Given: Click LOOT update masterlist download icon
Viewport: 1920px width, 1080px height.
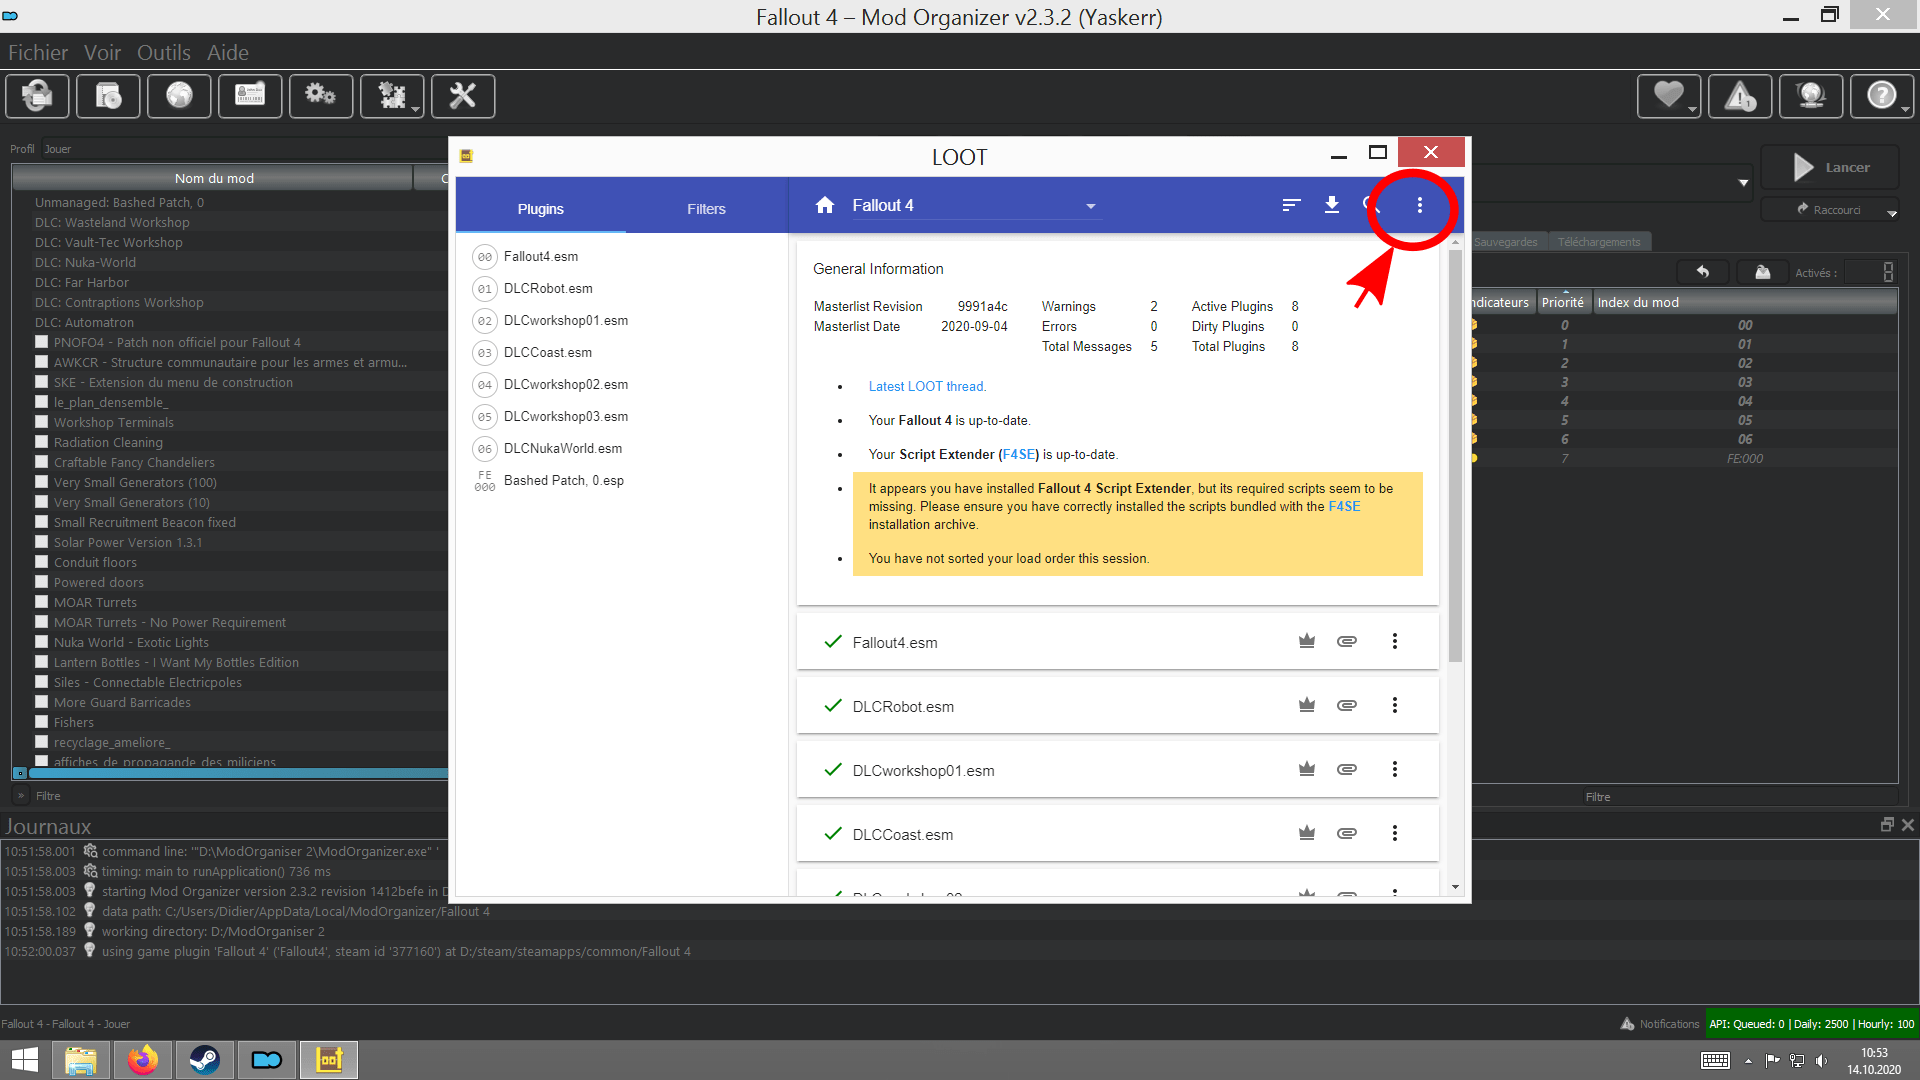Looking at the screenshot, I should pyautogui.click(x=1332, y=205).
